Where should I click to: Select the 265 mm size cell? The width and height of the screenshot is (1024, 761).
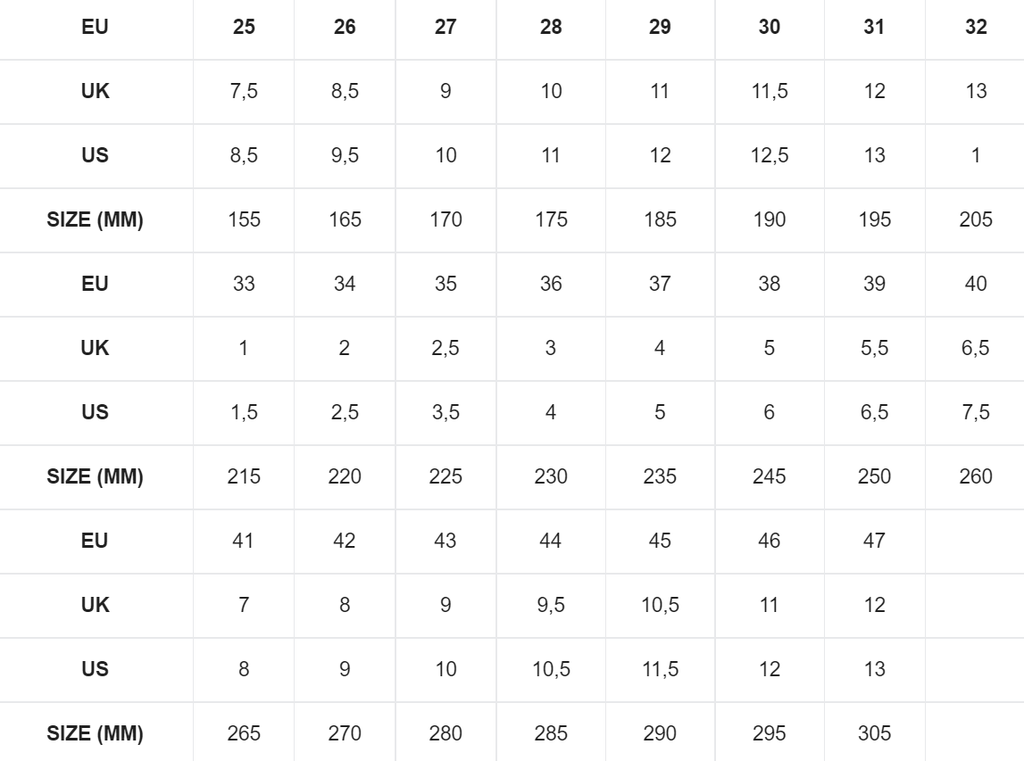pyautogui.click(x=244, y=733)
